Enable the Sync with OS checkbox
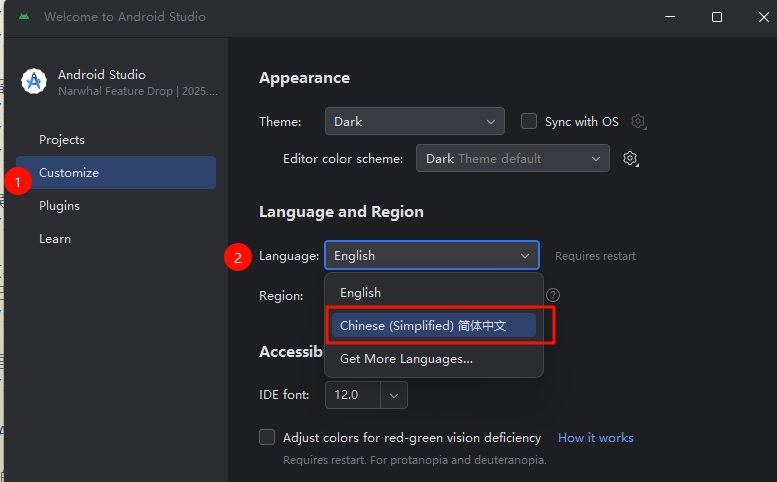Screen dimensions: 777x482 click(x=529, y=121)
